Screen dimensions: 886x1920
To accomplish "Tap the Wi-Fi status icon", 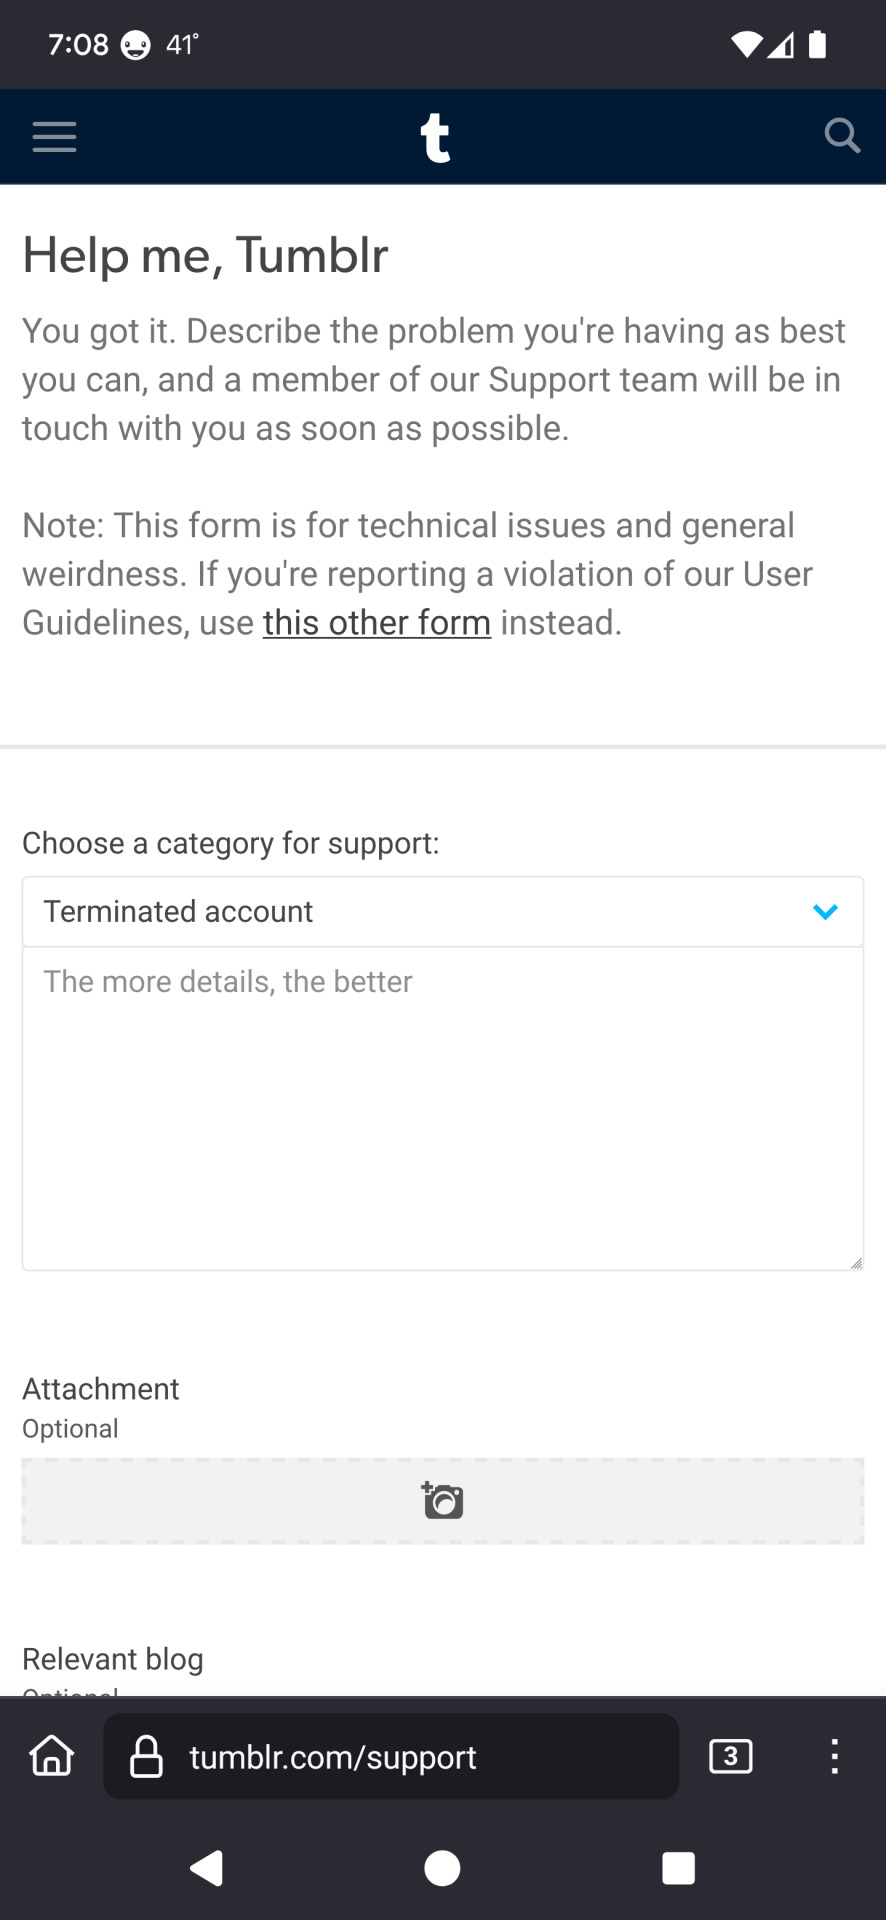I will (746, 44).
